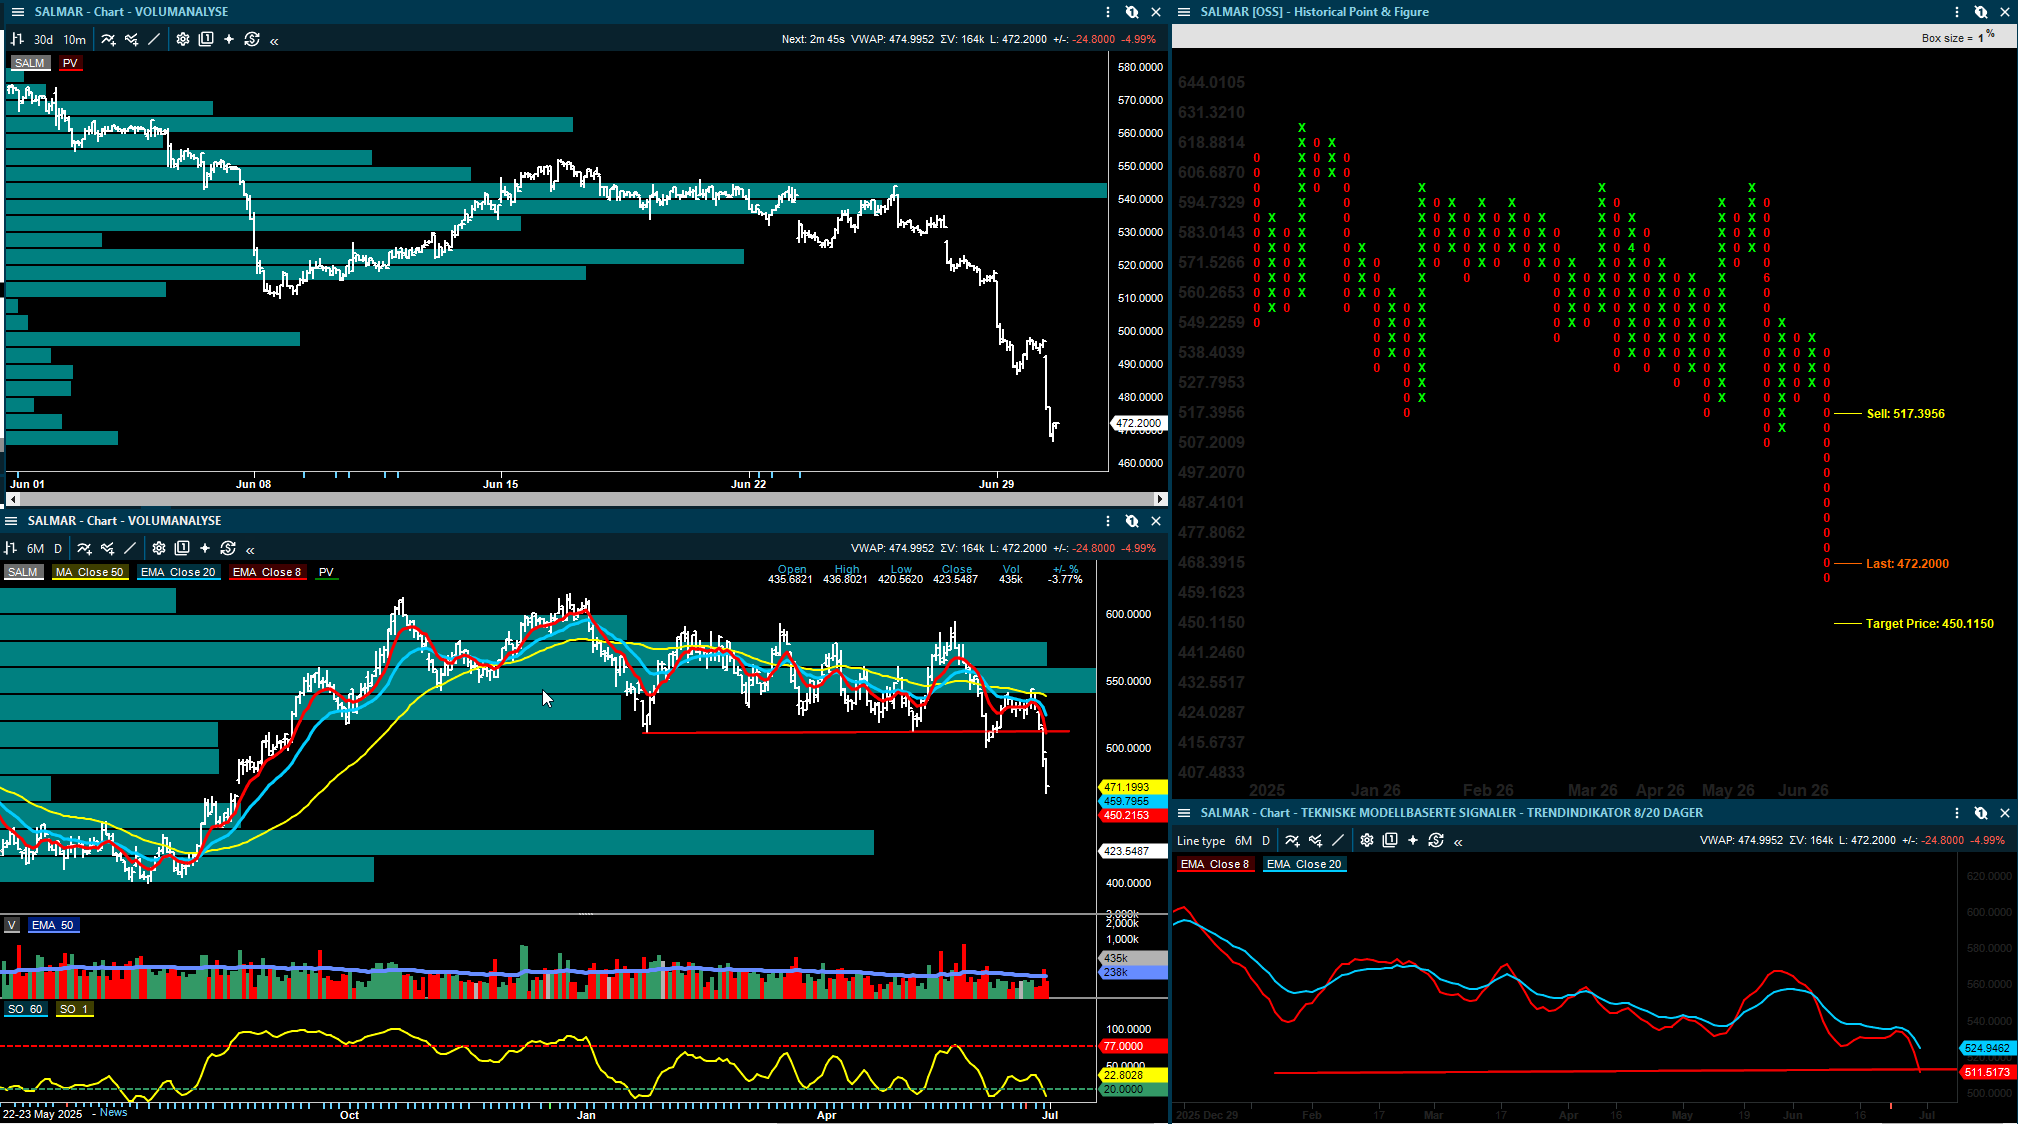Image resolution: width=2018 pixels, height=1124 pixels.
Task: Toggle MA Close 50 legend
Action: click(x=90, y=572)
